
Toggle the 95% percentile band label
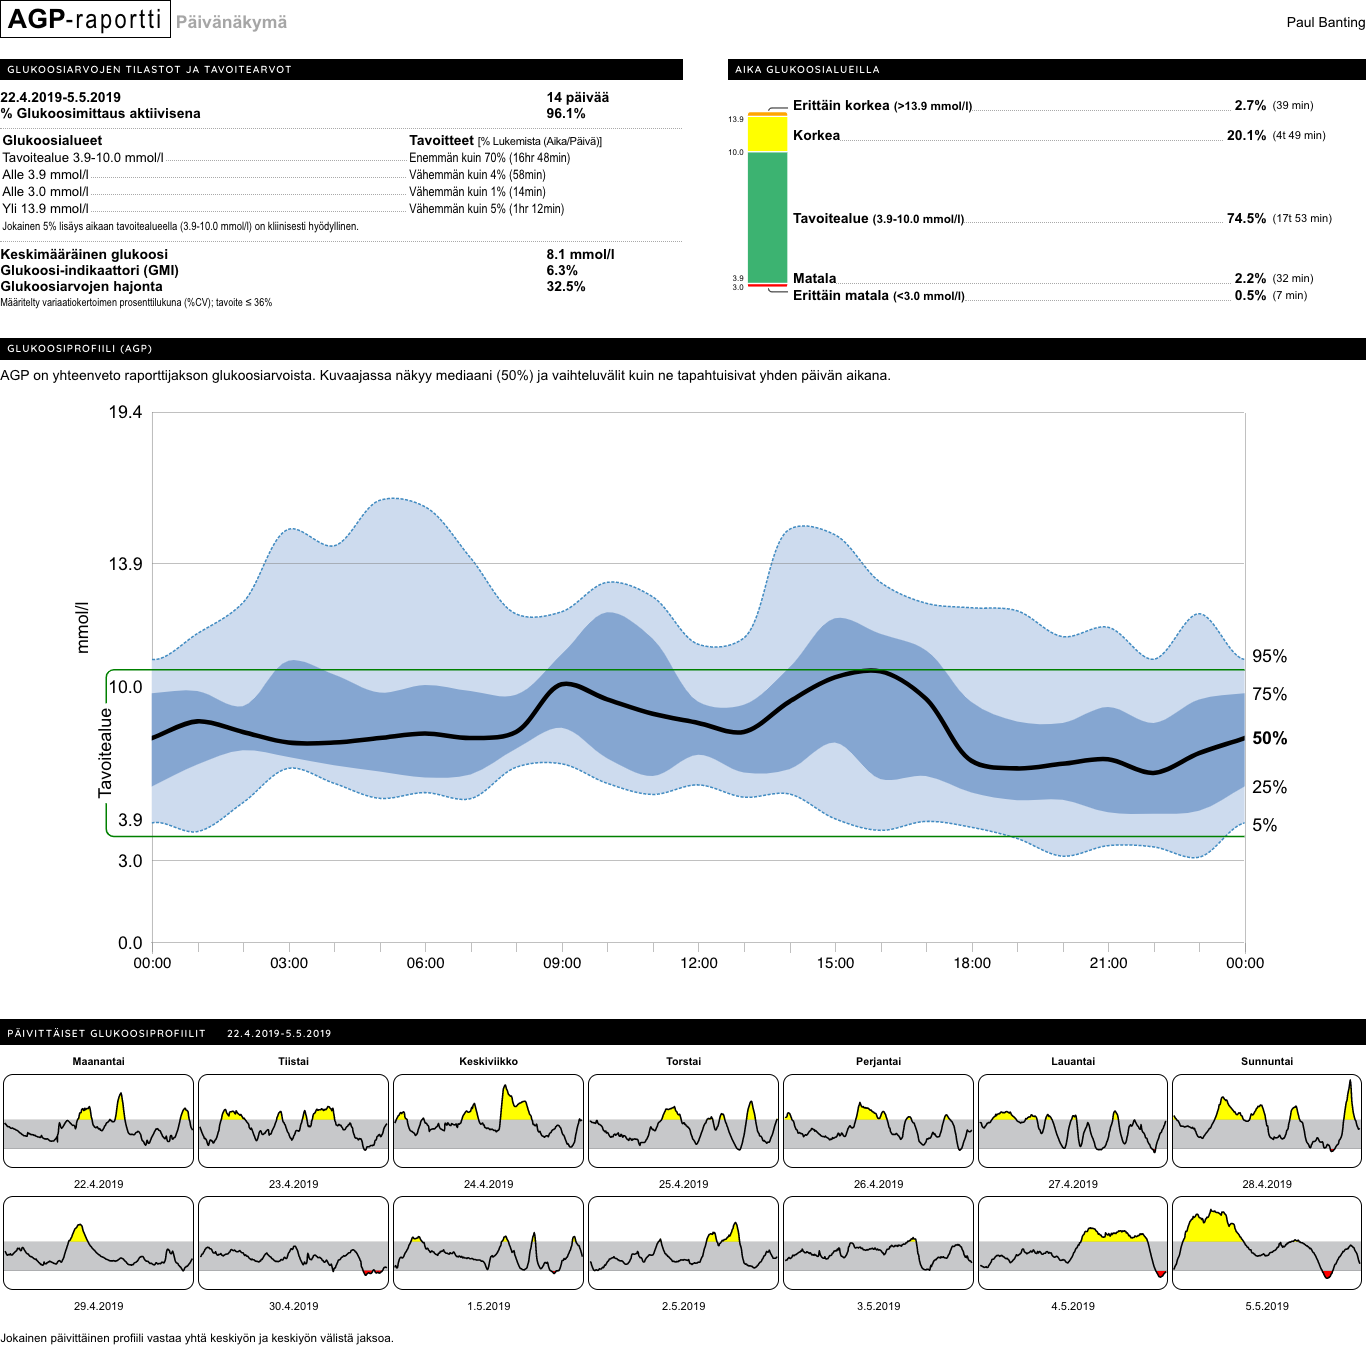click(x=1269, y=657)
